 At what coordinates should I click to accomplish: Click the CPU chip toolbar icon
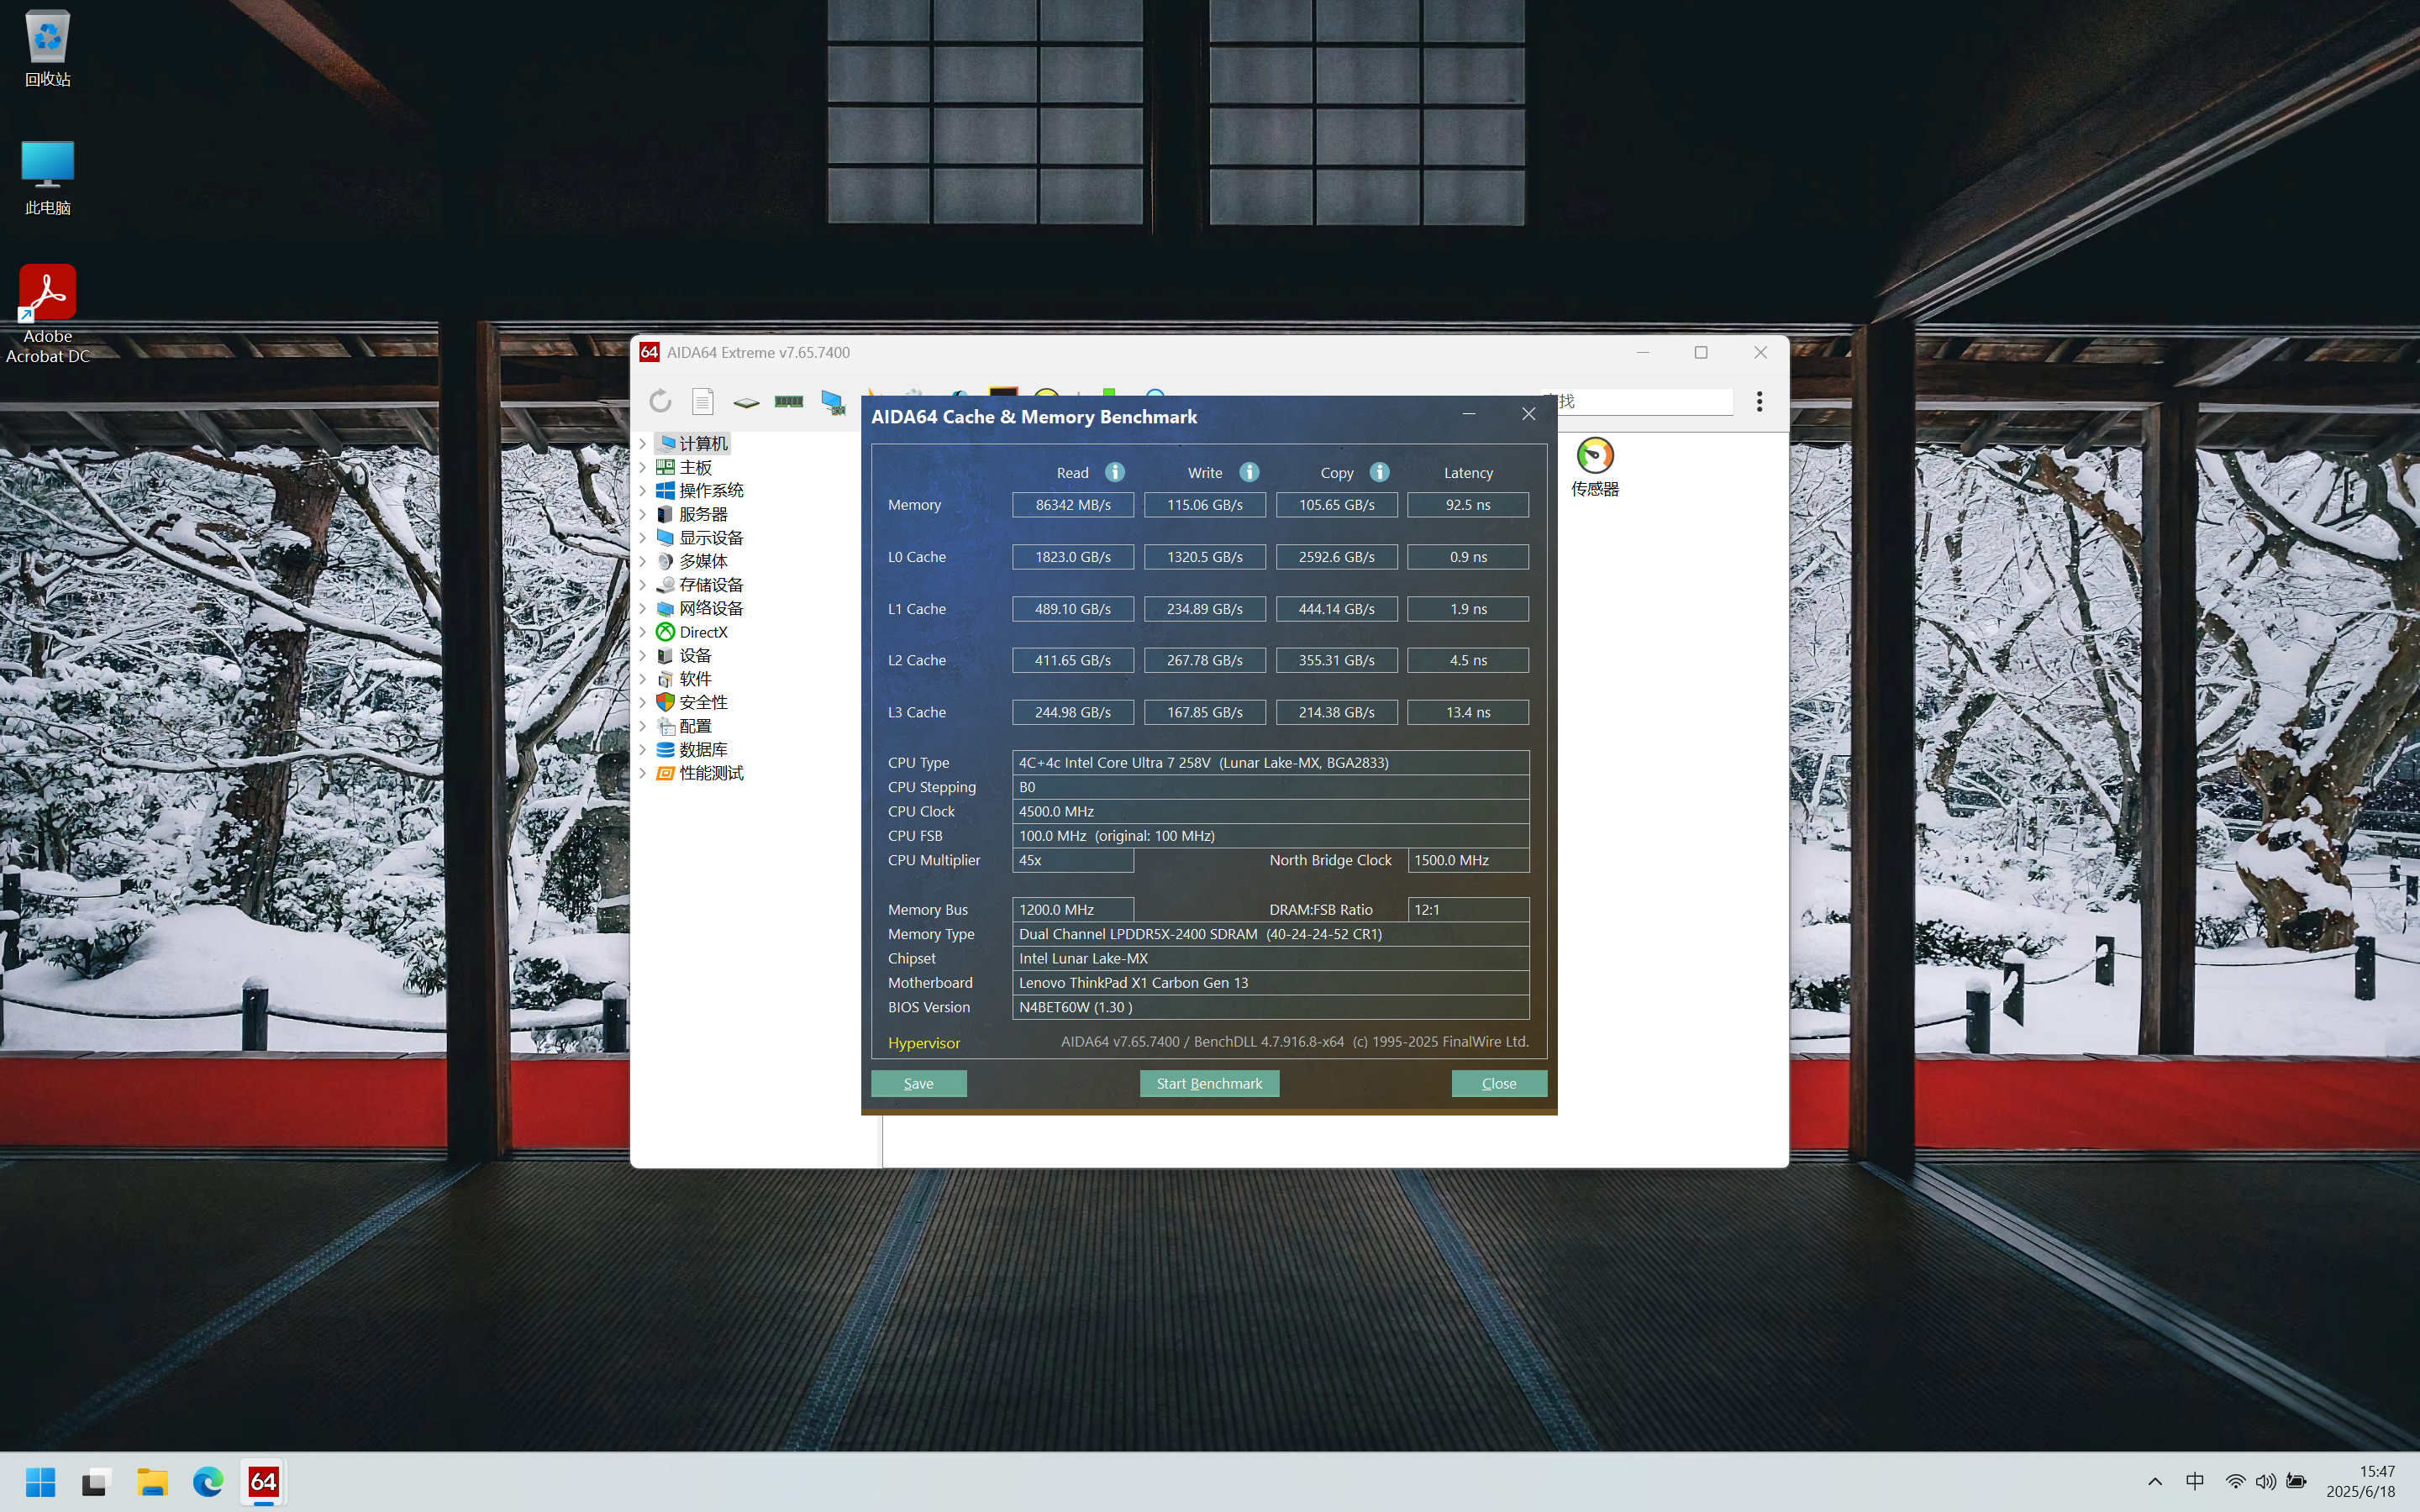(x=746, y=402)
